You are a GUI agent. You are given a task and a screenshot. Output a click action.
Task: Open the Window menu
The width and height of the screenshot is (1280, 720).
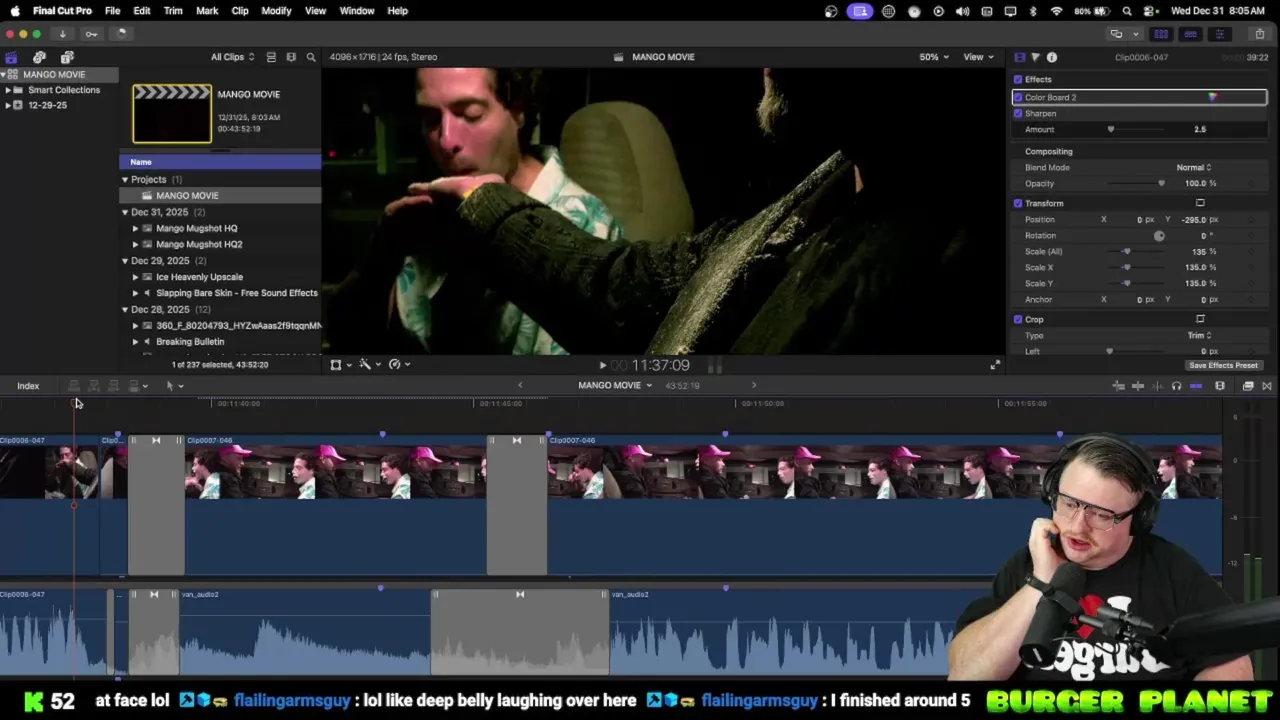pyautogui.click(x=357, y=11)
